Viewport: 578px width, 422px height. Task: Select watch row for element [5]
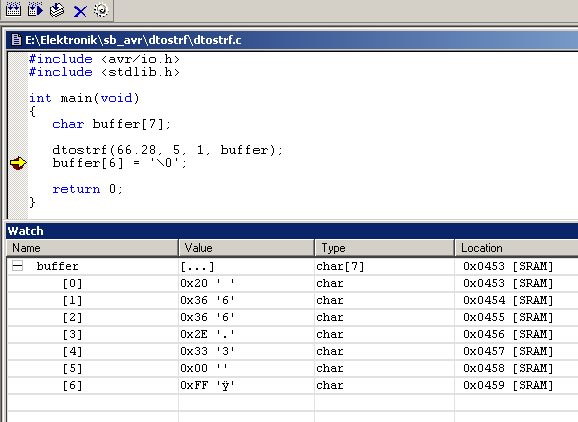click(293, 368)
